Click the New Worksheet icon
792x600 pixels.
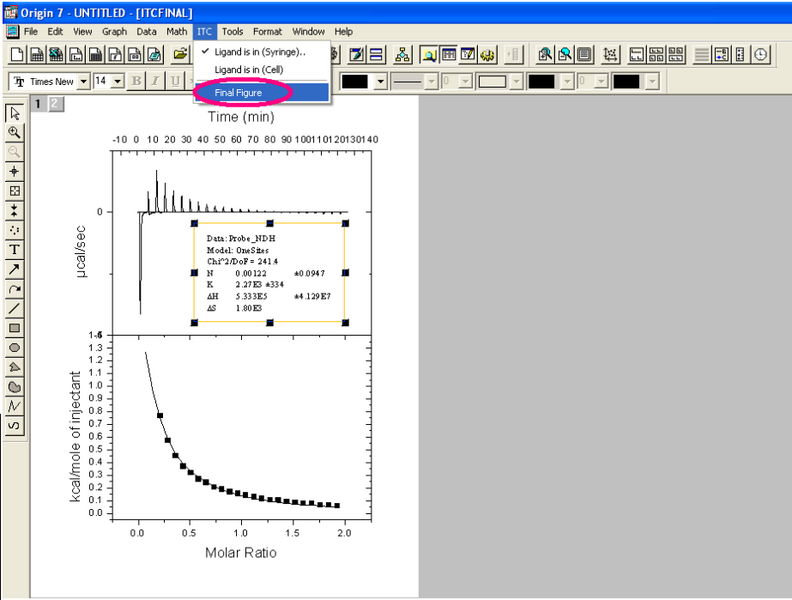pyautogui.click(x=36, y=55)
